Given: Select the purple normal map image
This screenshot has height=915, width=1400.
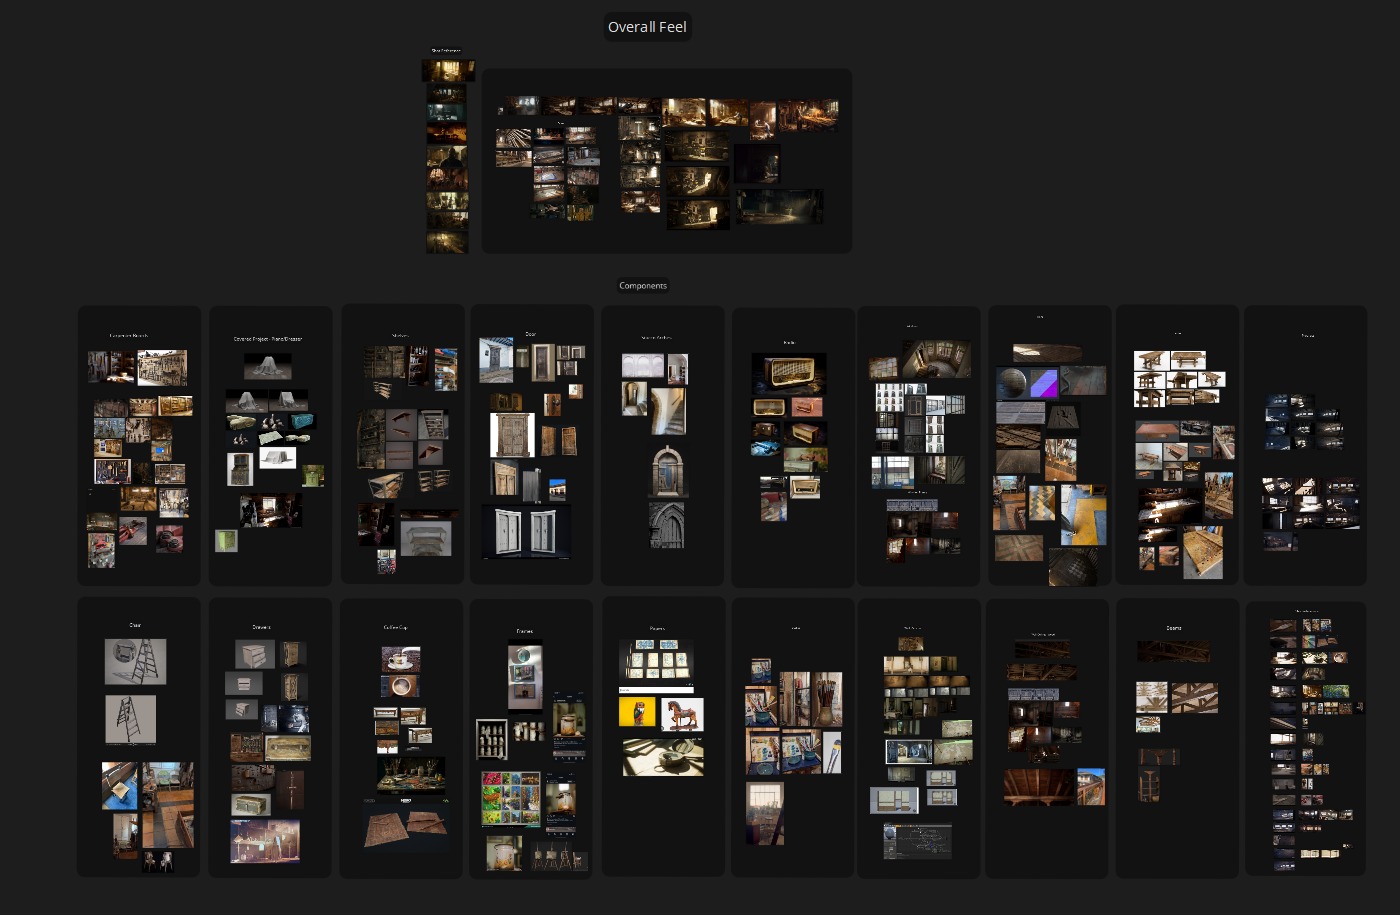Looking at the screenshot, I should coord(1043,383).
